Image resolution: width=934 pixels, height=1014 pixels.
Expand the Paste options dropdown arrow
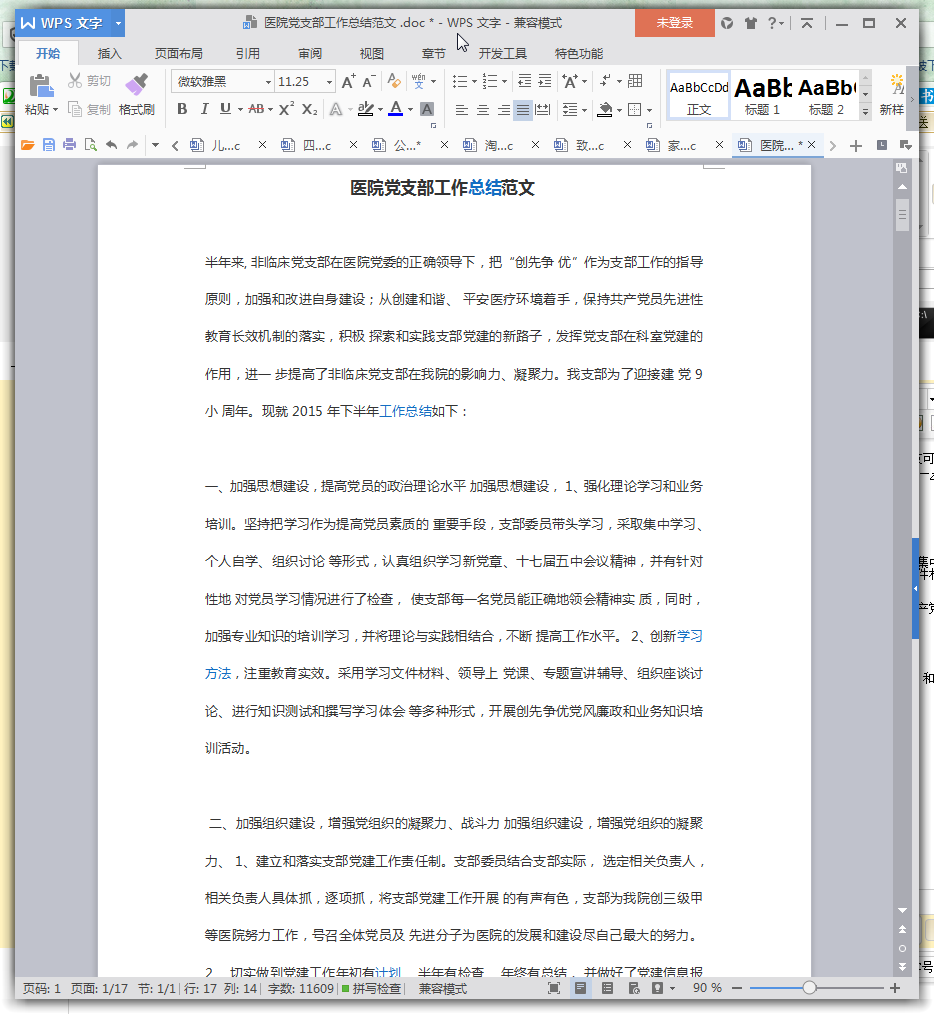click(56, 109)
